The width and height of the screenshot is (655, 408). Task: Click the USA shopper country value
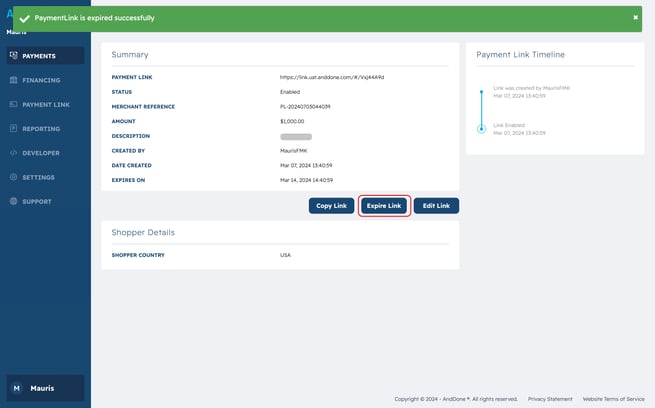point(285,255)
